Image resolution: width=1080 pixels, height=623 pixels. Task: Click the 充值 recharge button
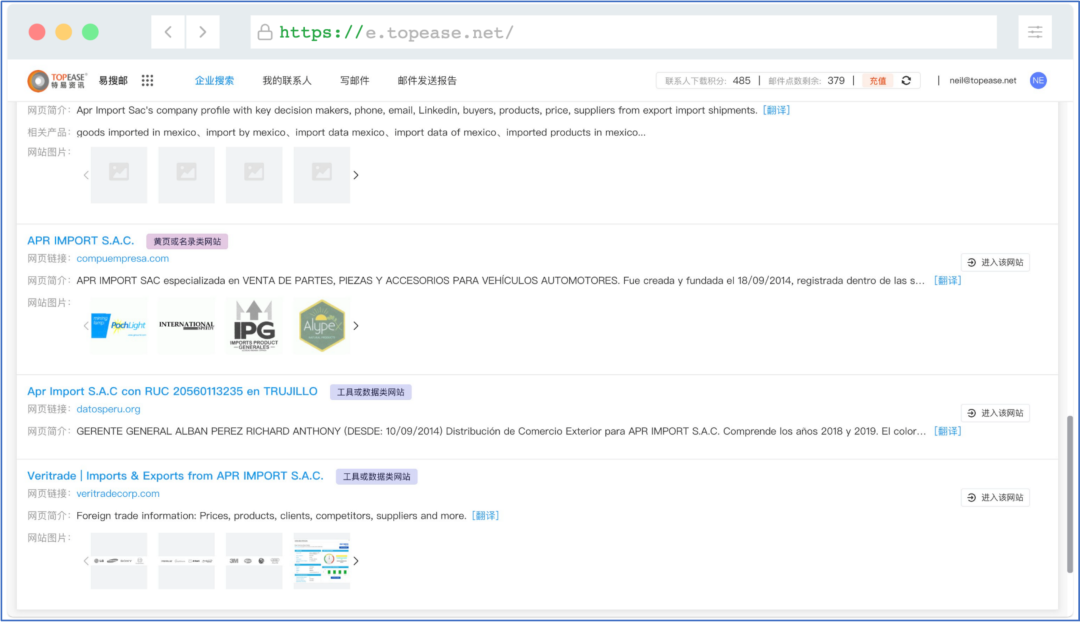coord(878,81)
